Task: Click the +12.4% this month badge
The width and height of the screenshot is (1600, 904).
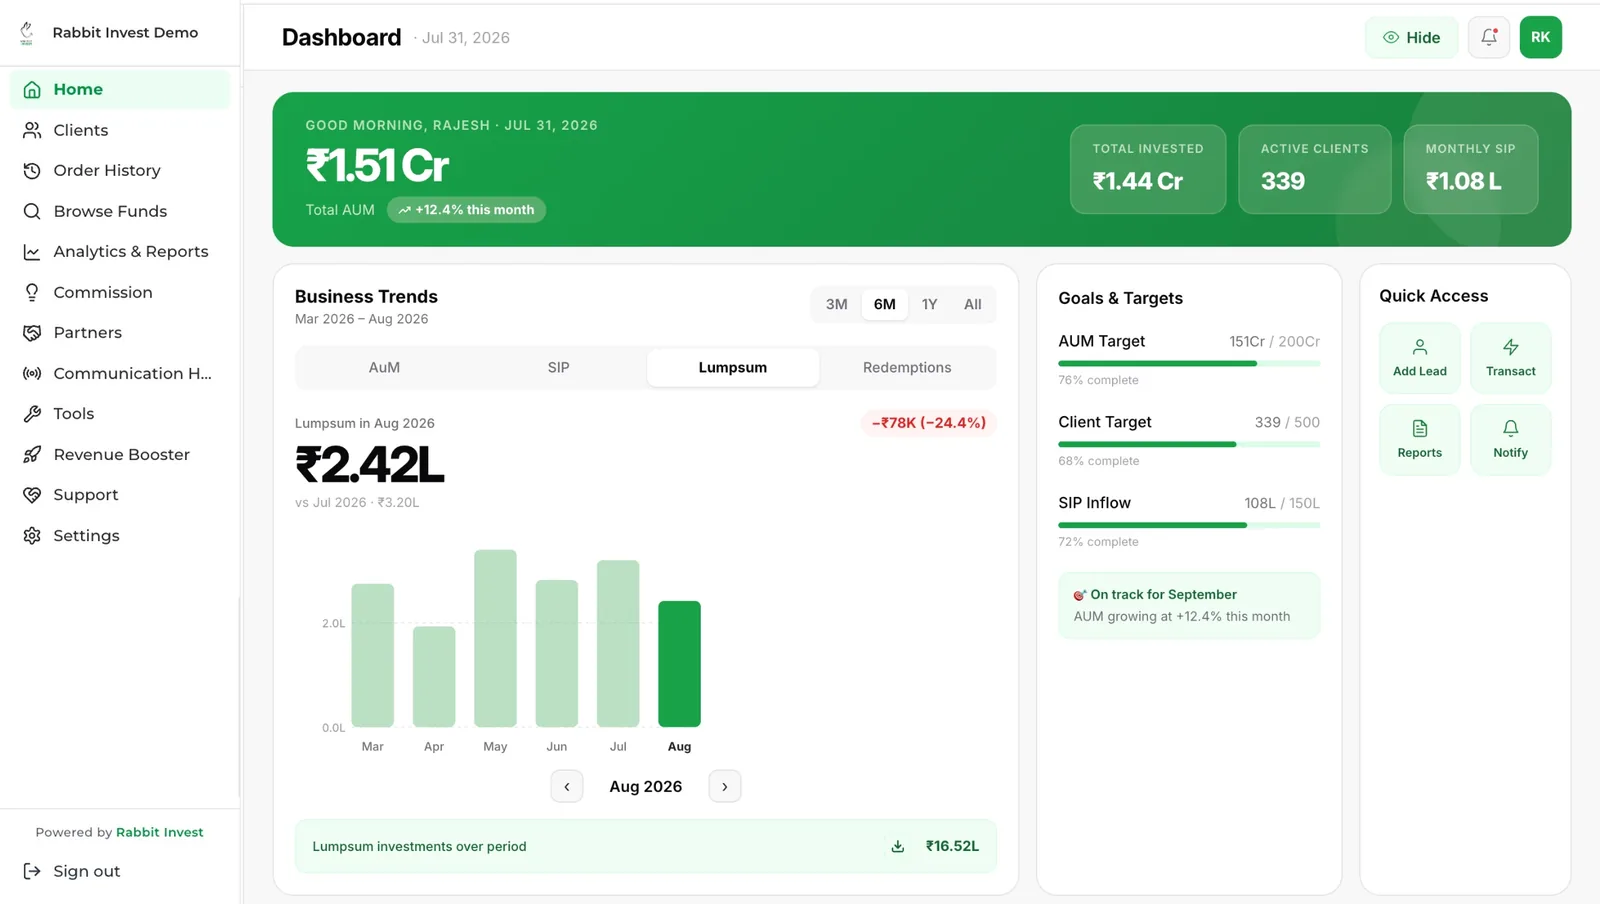Action: (466, 210)
